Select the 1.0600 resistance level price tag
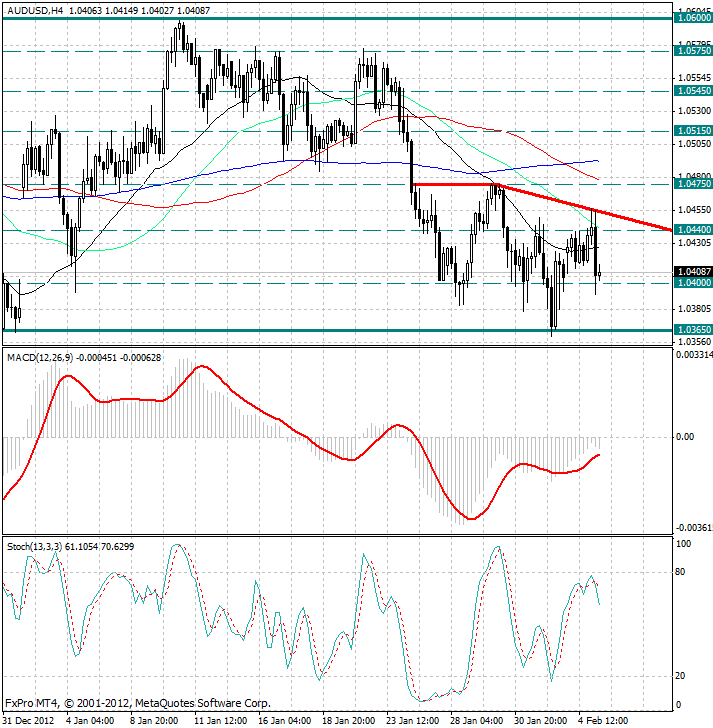The image size is (713, 728). coord(692,18)
